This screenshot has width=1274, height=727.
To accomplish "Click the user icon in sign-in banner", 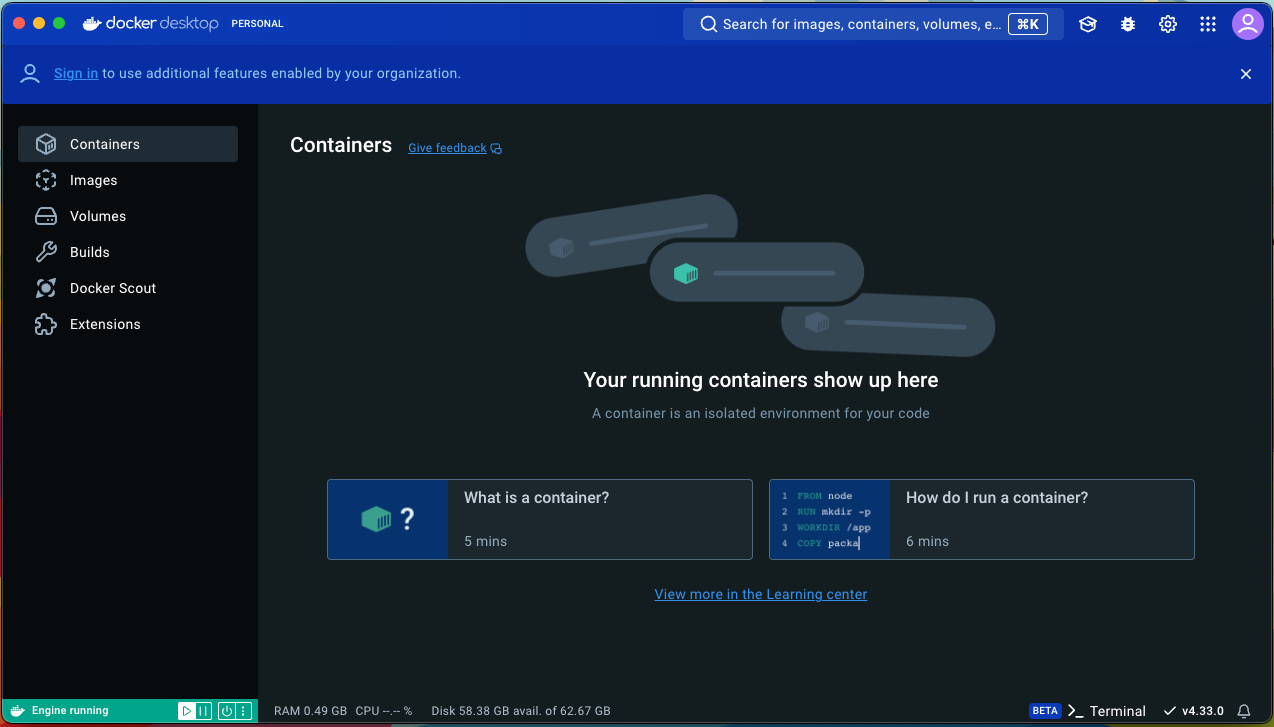I will tap(31, 73).
